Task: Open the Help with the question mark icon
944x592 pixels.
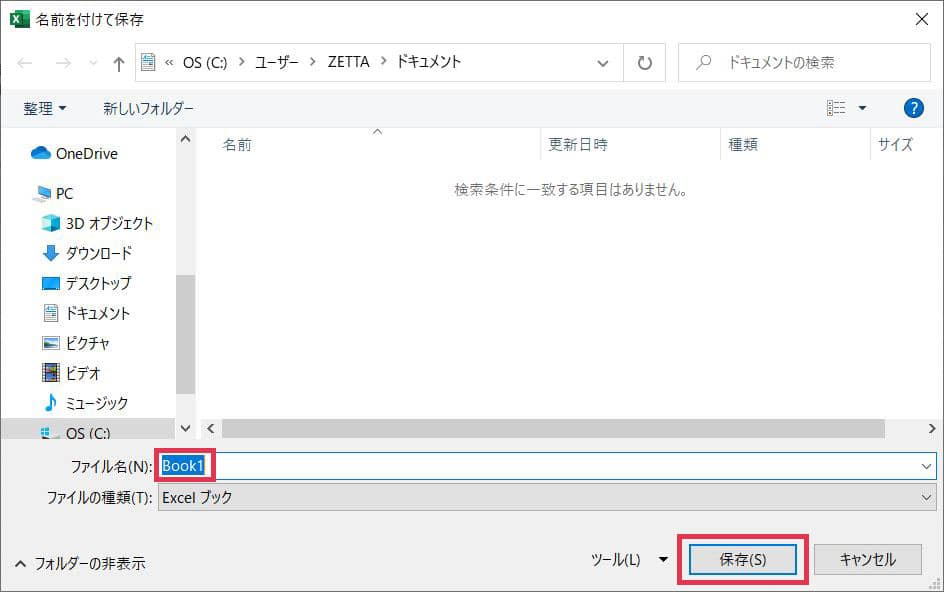Action: pyautogui.click(x=913, y=107)
